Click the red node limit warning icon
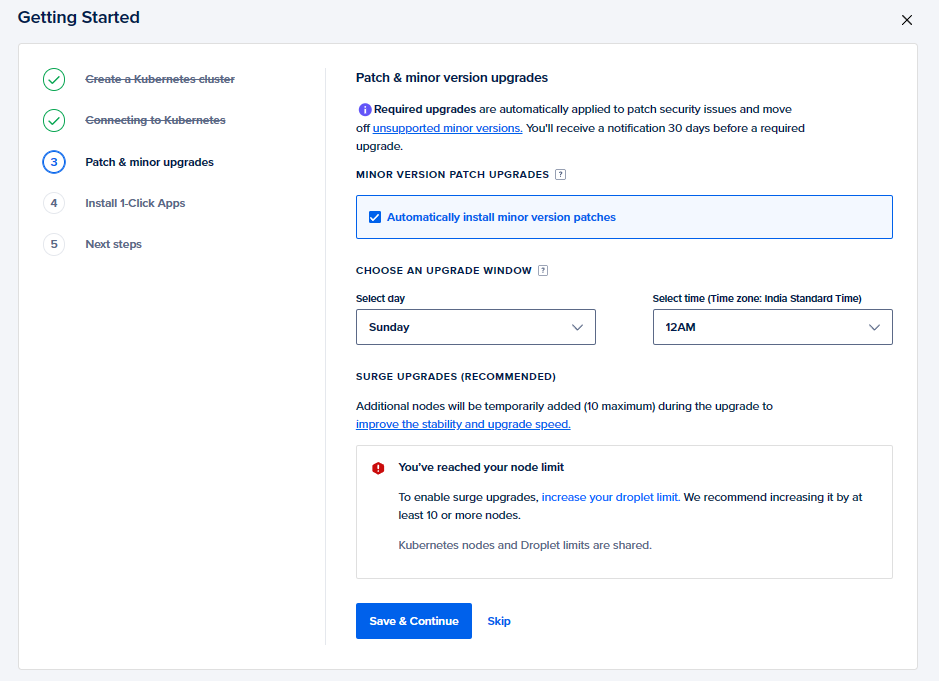This screenshot has height=681, width=939. coord(378,468)
